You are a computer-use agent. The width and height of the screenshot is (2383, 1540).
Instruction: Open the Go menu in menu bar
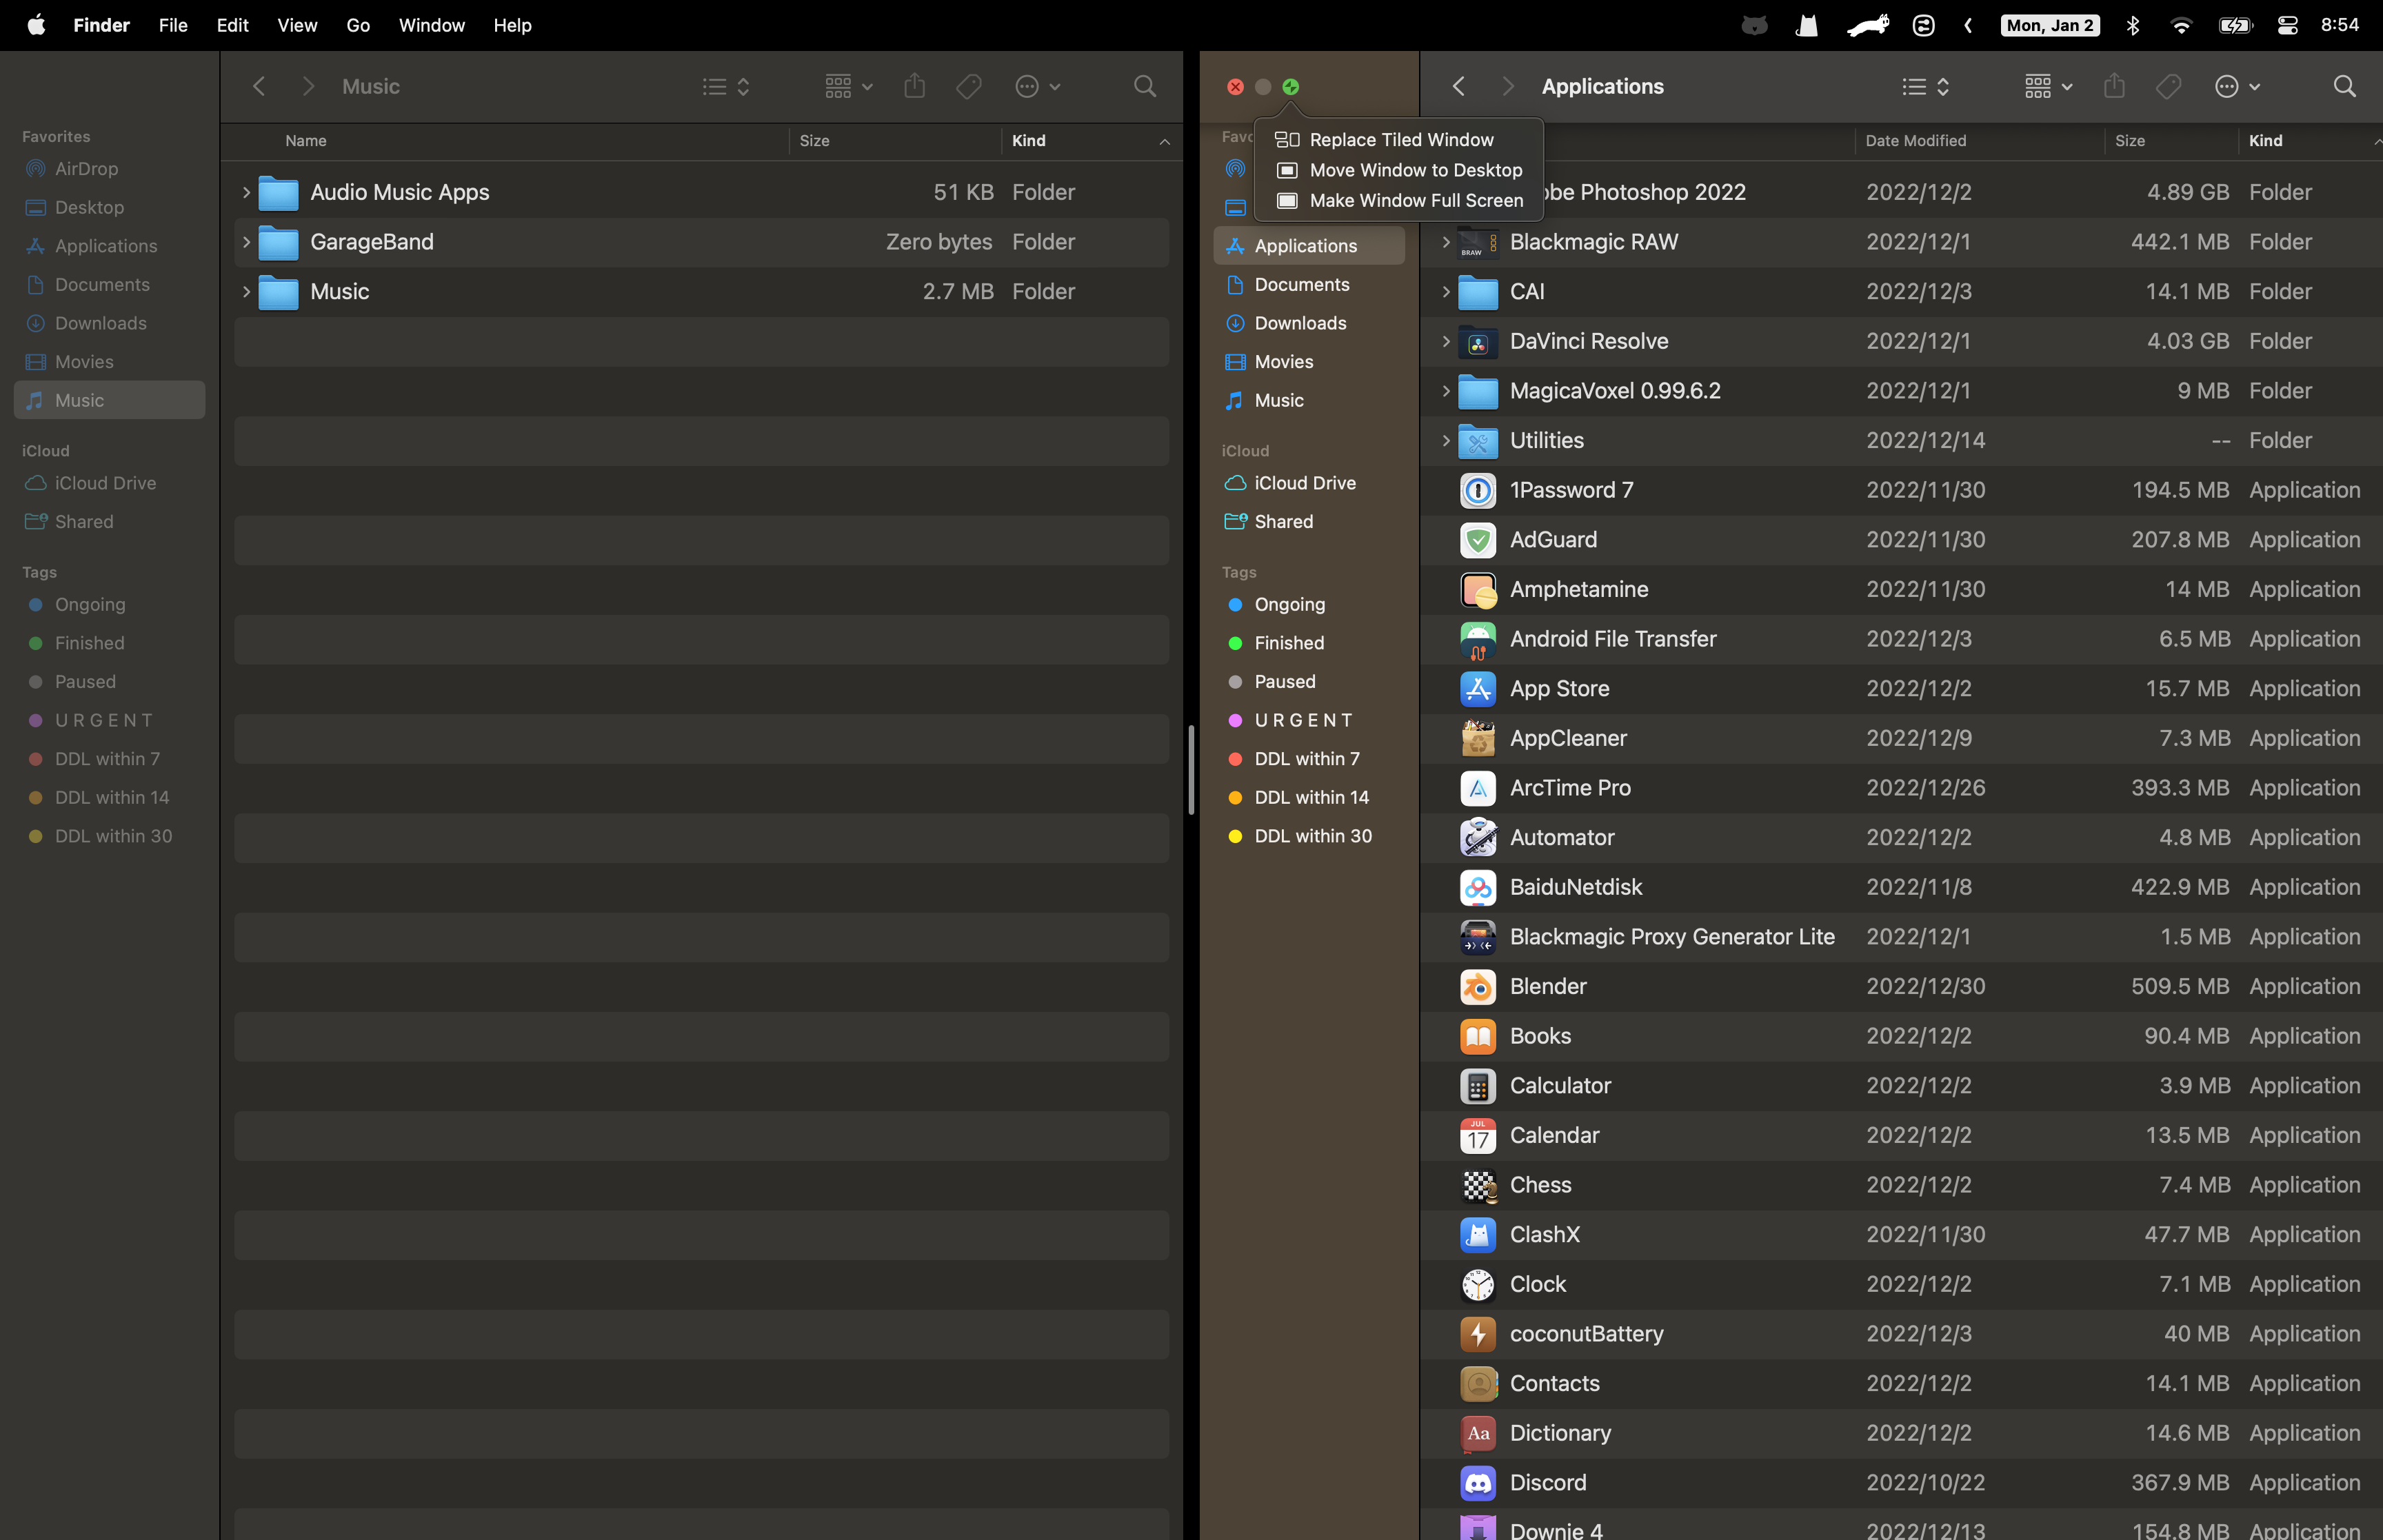pyautogui.click(x=358, y=26)
